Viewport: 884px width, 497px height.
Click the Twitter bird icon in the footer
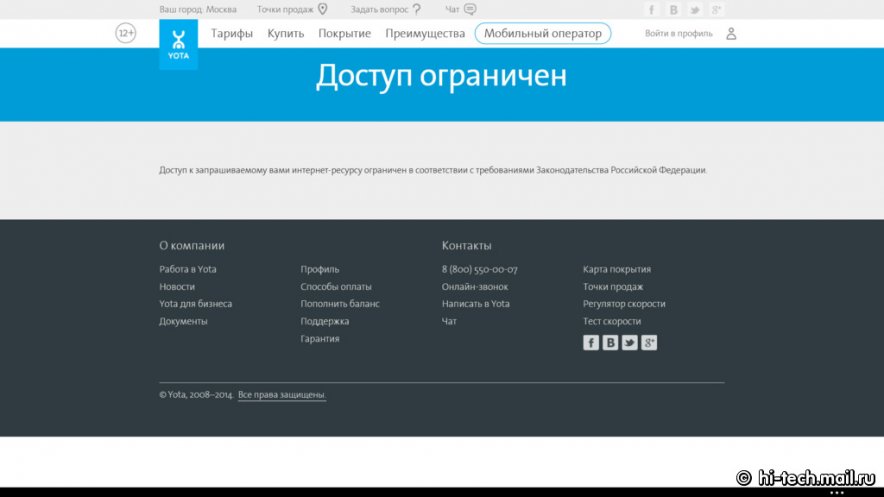pyautogui.click(x=630, y=343)
